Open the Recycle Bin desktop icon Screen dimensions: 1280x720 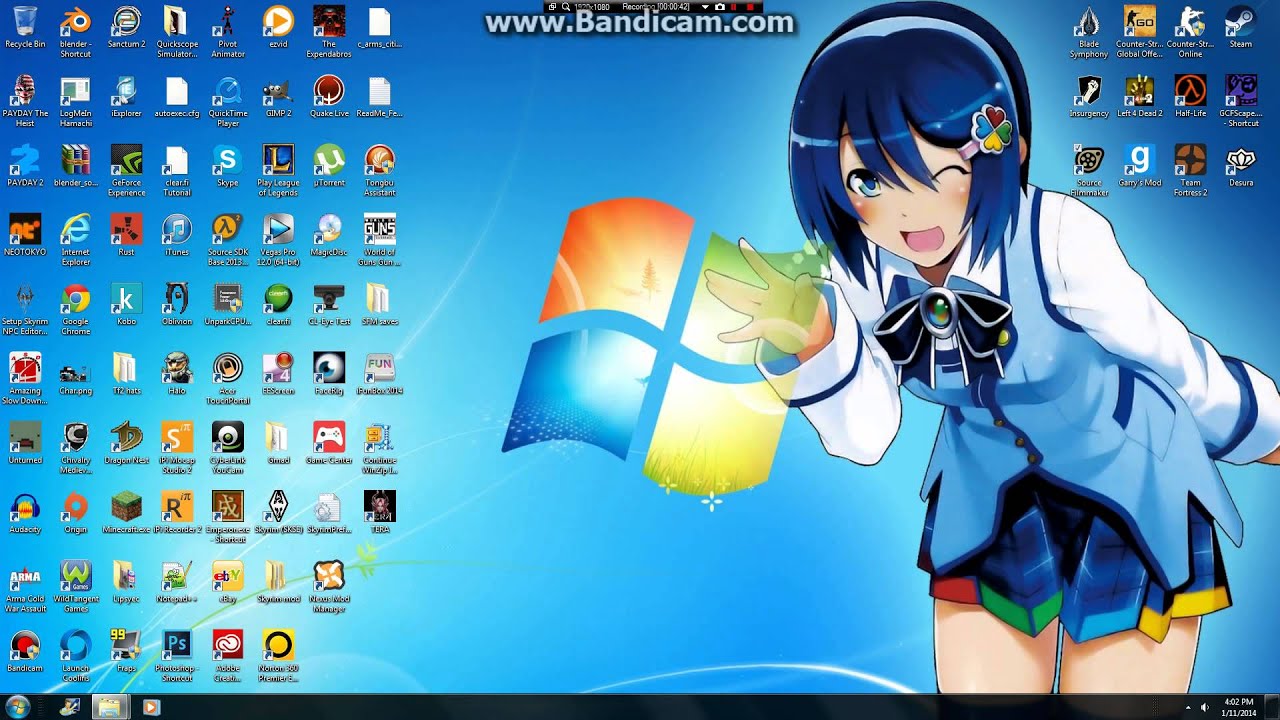(25, 21)
